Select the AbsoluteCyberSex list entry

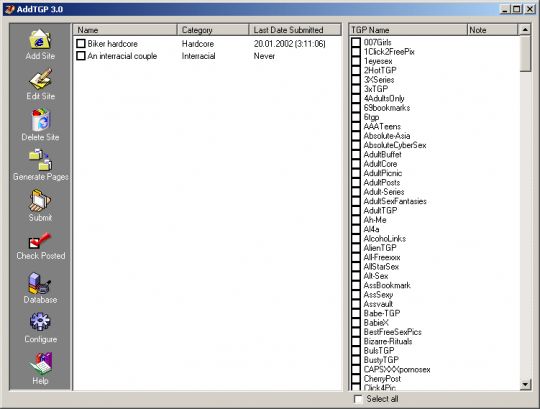[395, 145]
